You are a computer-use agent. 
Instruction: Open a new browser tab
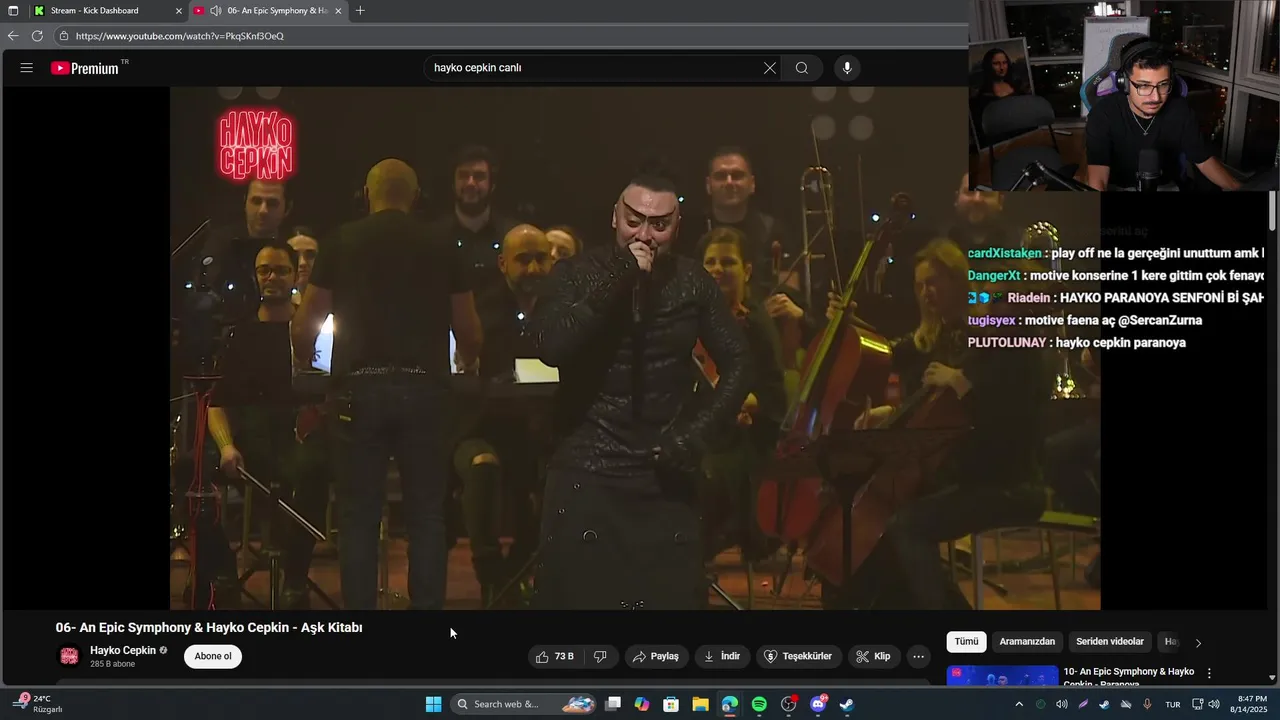360,10
